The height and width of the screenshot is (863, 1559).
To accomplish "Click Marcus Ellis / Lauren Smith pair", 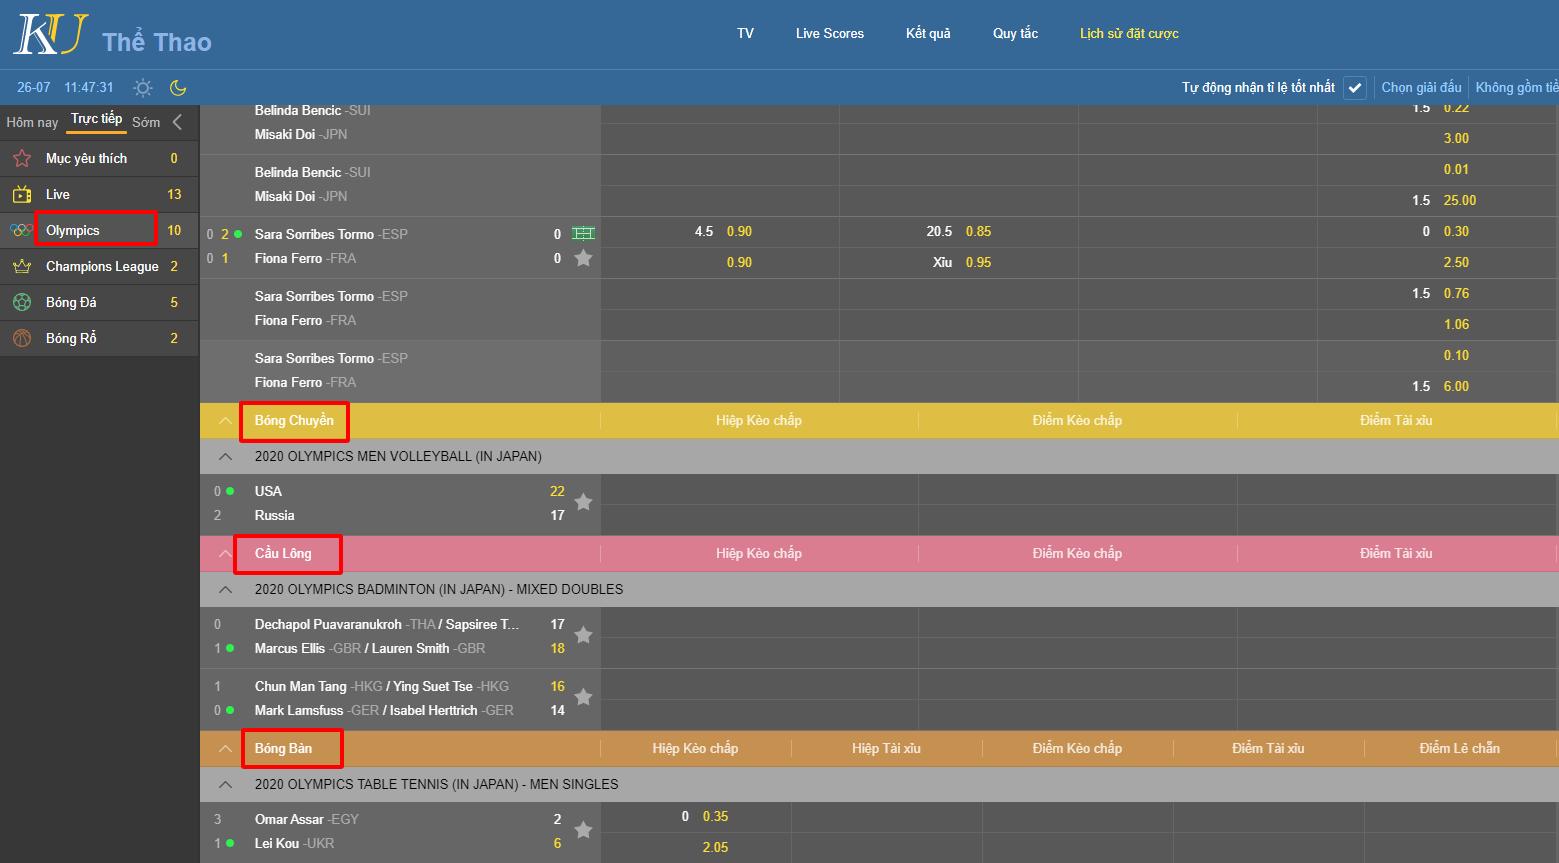I will tap(370, 648).
